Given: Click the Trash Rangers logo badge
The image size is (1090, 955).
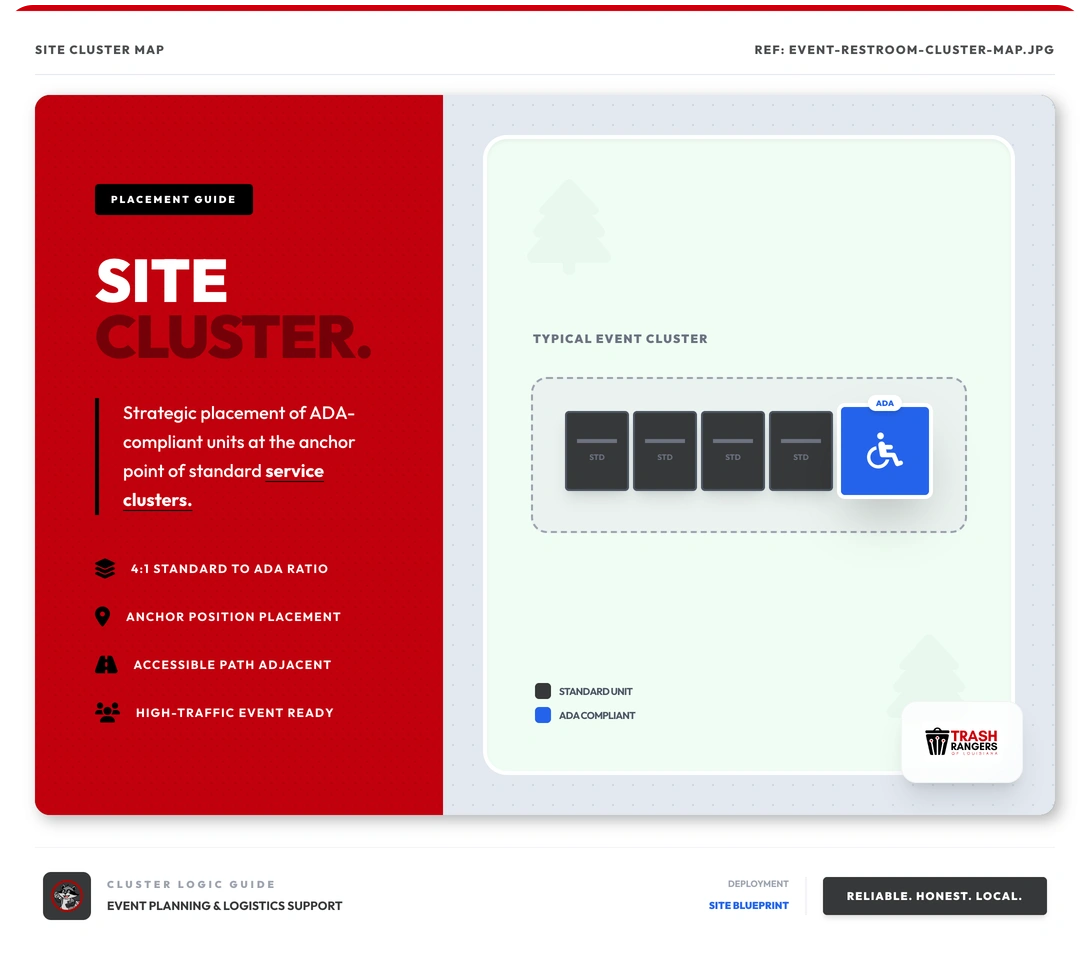Looking at the screenshot, I should click(962, 742).
